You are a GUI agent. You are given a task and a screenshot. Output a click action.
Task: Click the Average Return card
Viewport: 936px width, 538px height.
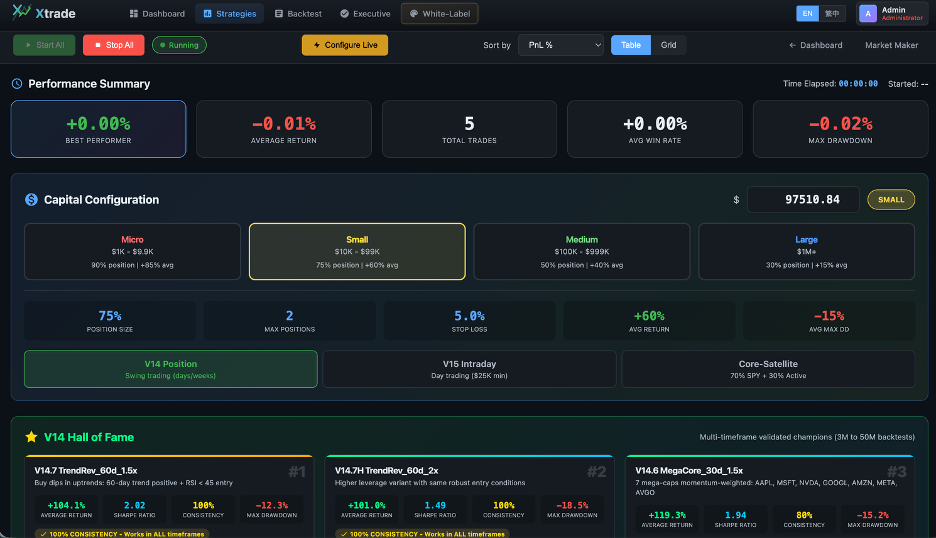284,129
